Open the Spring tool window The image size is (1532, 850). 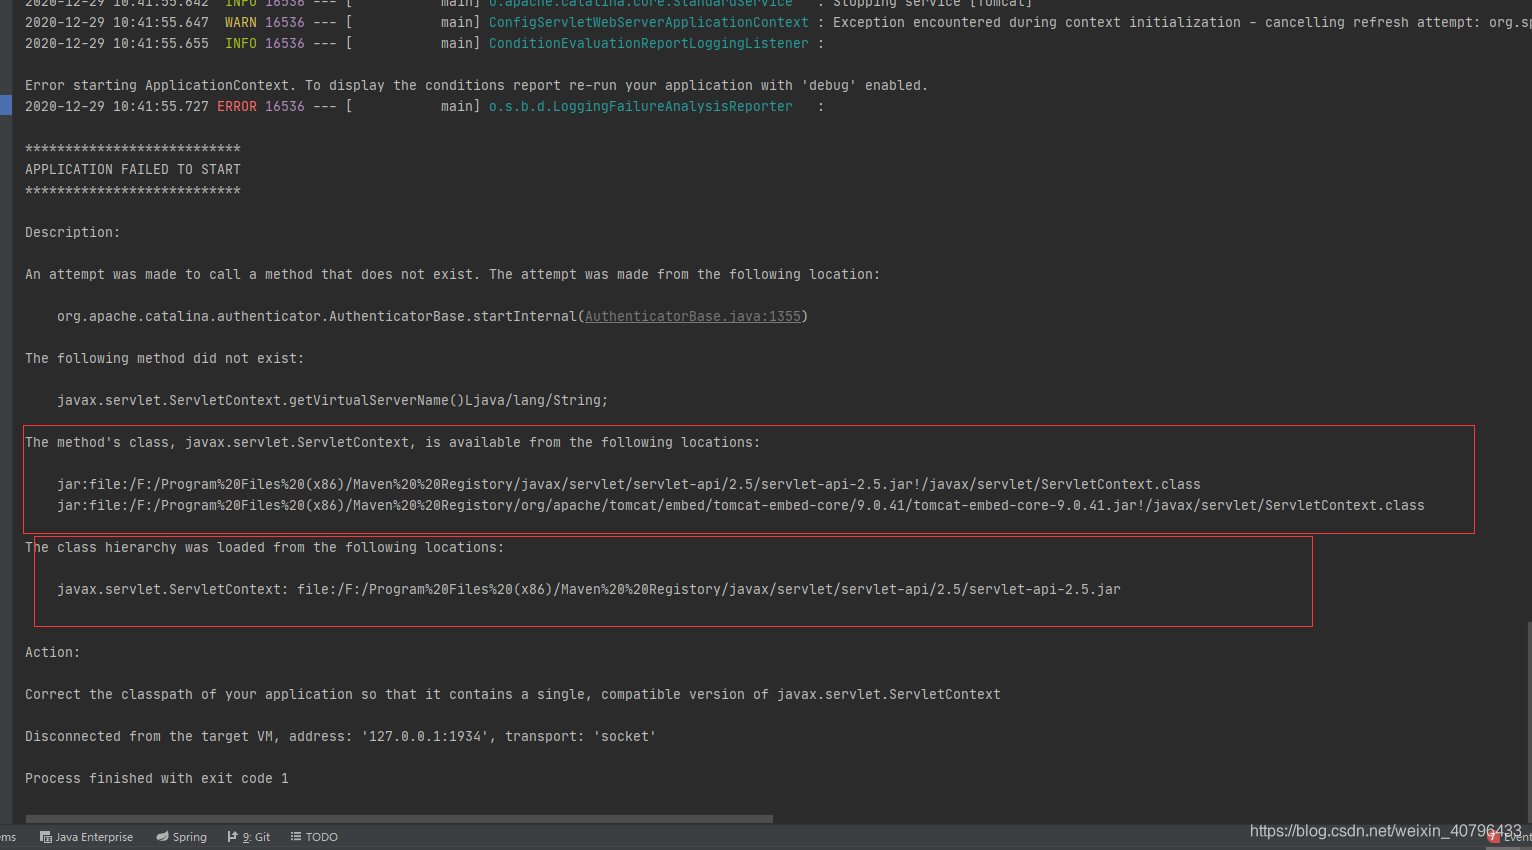(x=181, y=837)
